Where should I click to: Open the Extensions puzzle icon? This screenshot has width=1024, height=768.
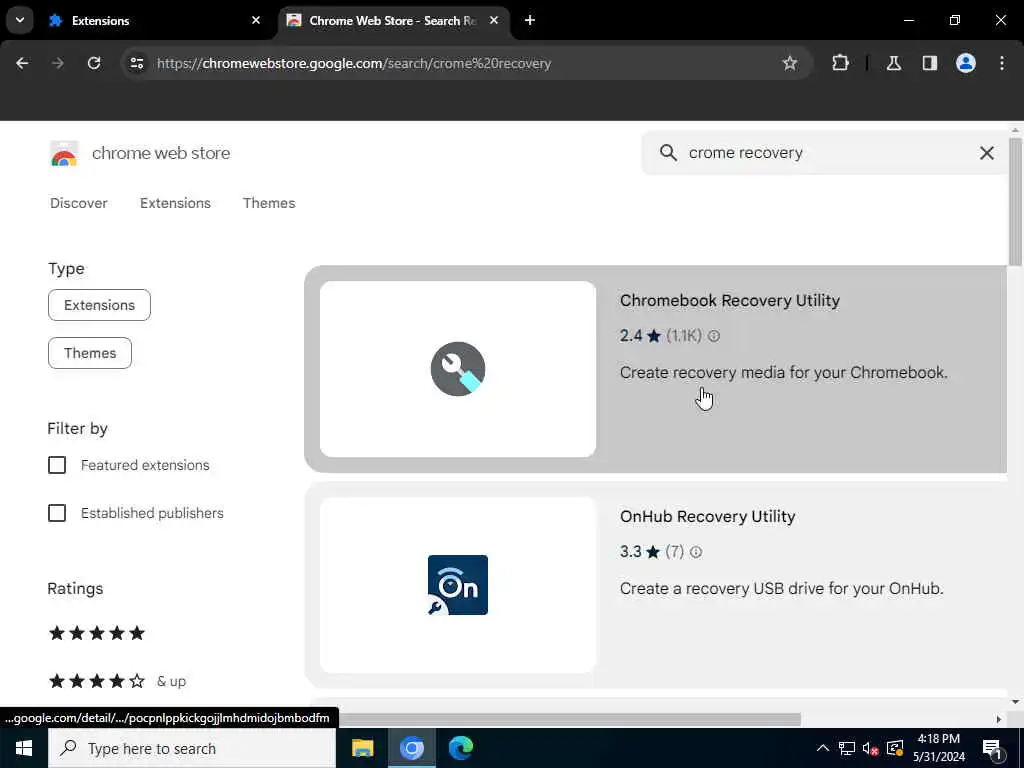click(x=840, y=63)
